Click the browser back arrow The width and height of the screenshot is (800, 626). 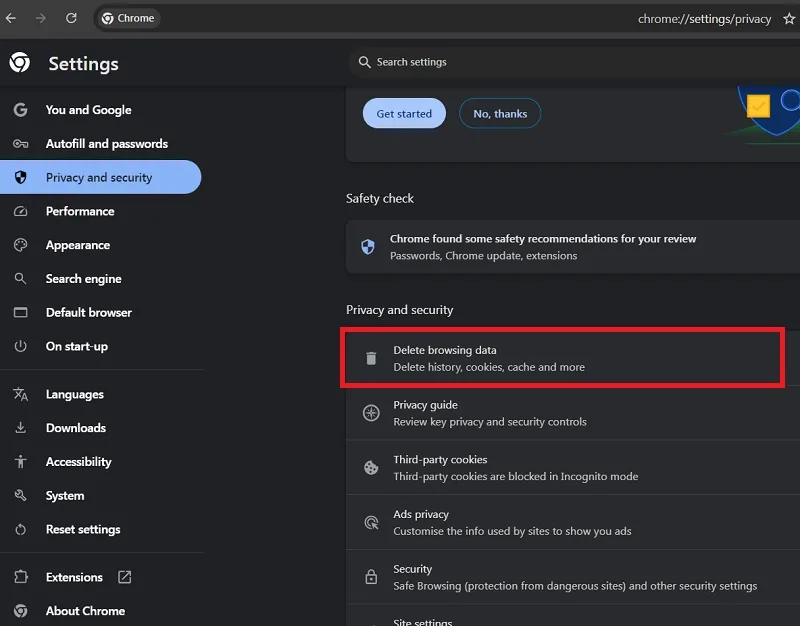[x=11, y=18]
